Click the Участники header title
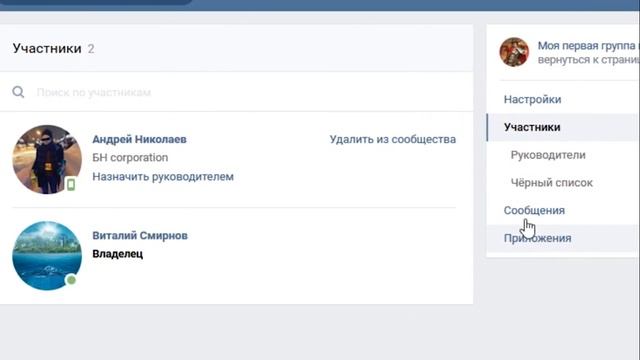 47,48
